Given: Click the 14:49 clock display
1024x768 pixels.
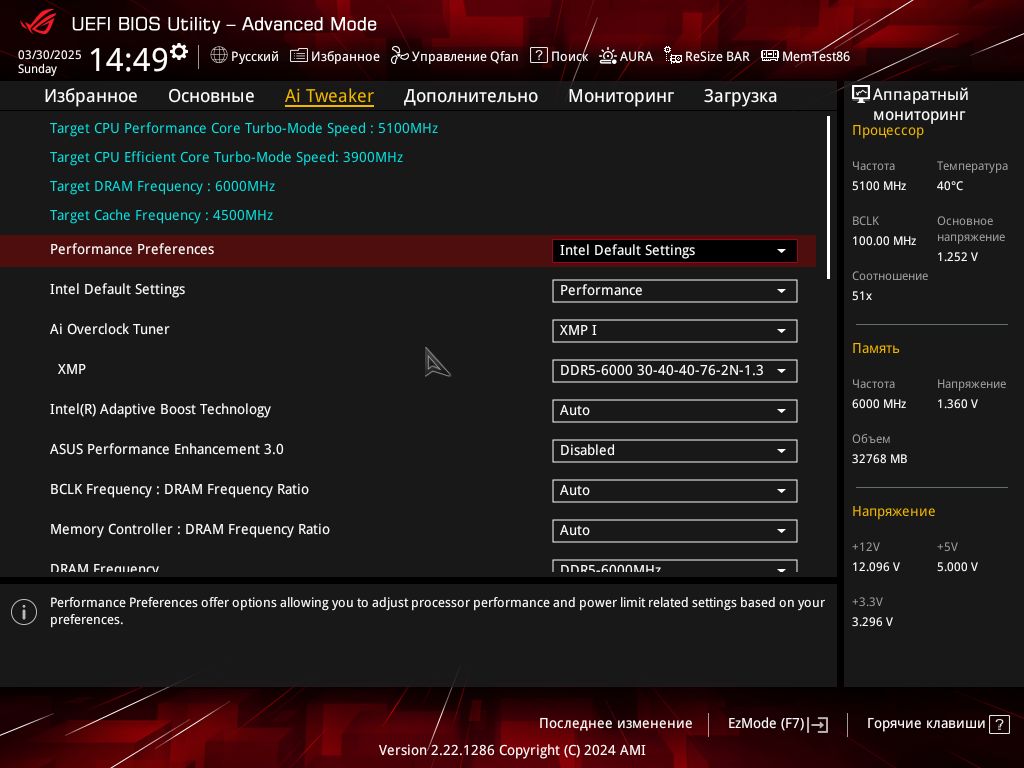Looking at the screenshot, I should point(129,59).
